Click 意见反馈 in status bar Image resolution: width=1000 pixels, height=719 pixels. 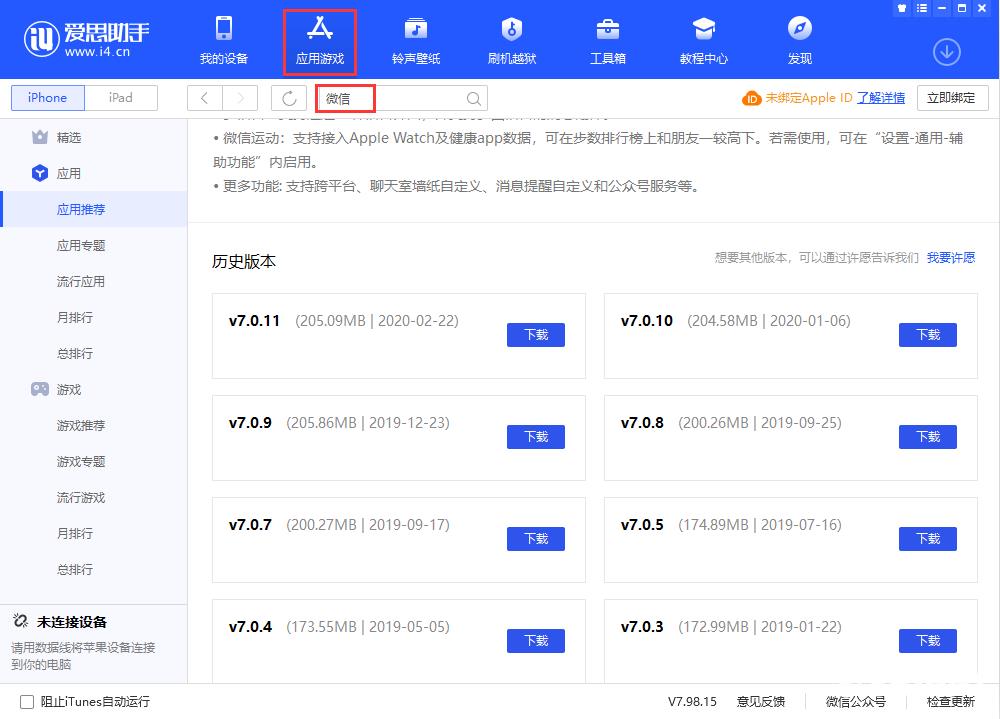[x=761, y=702]
